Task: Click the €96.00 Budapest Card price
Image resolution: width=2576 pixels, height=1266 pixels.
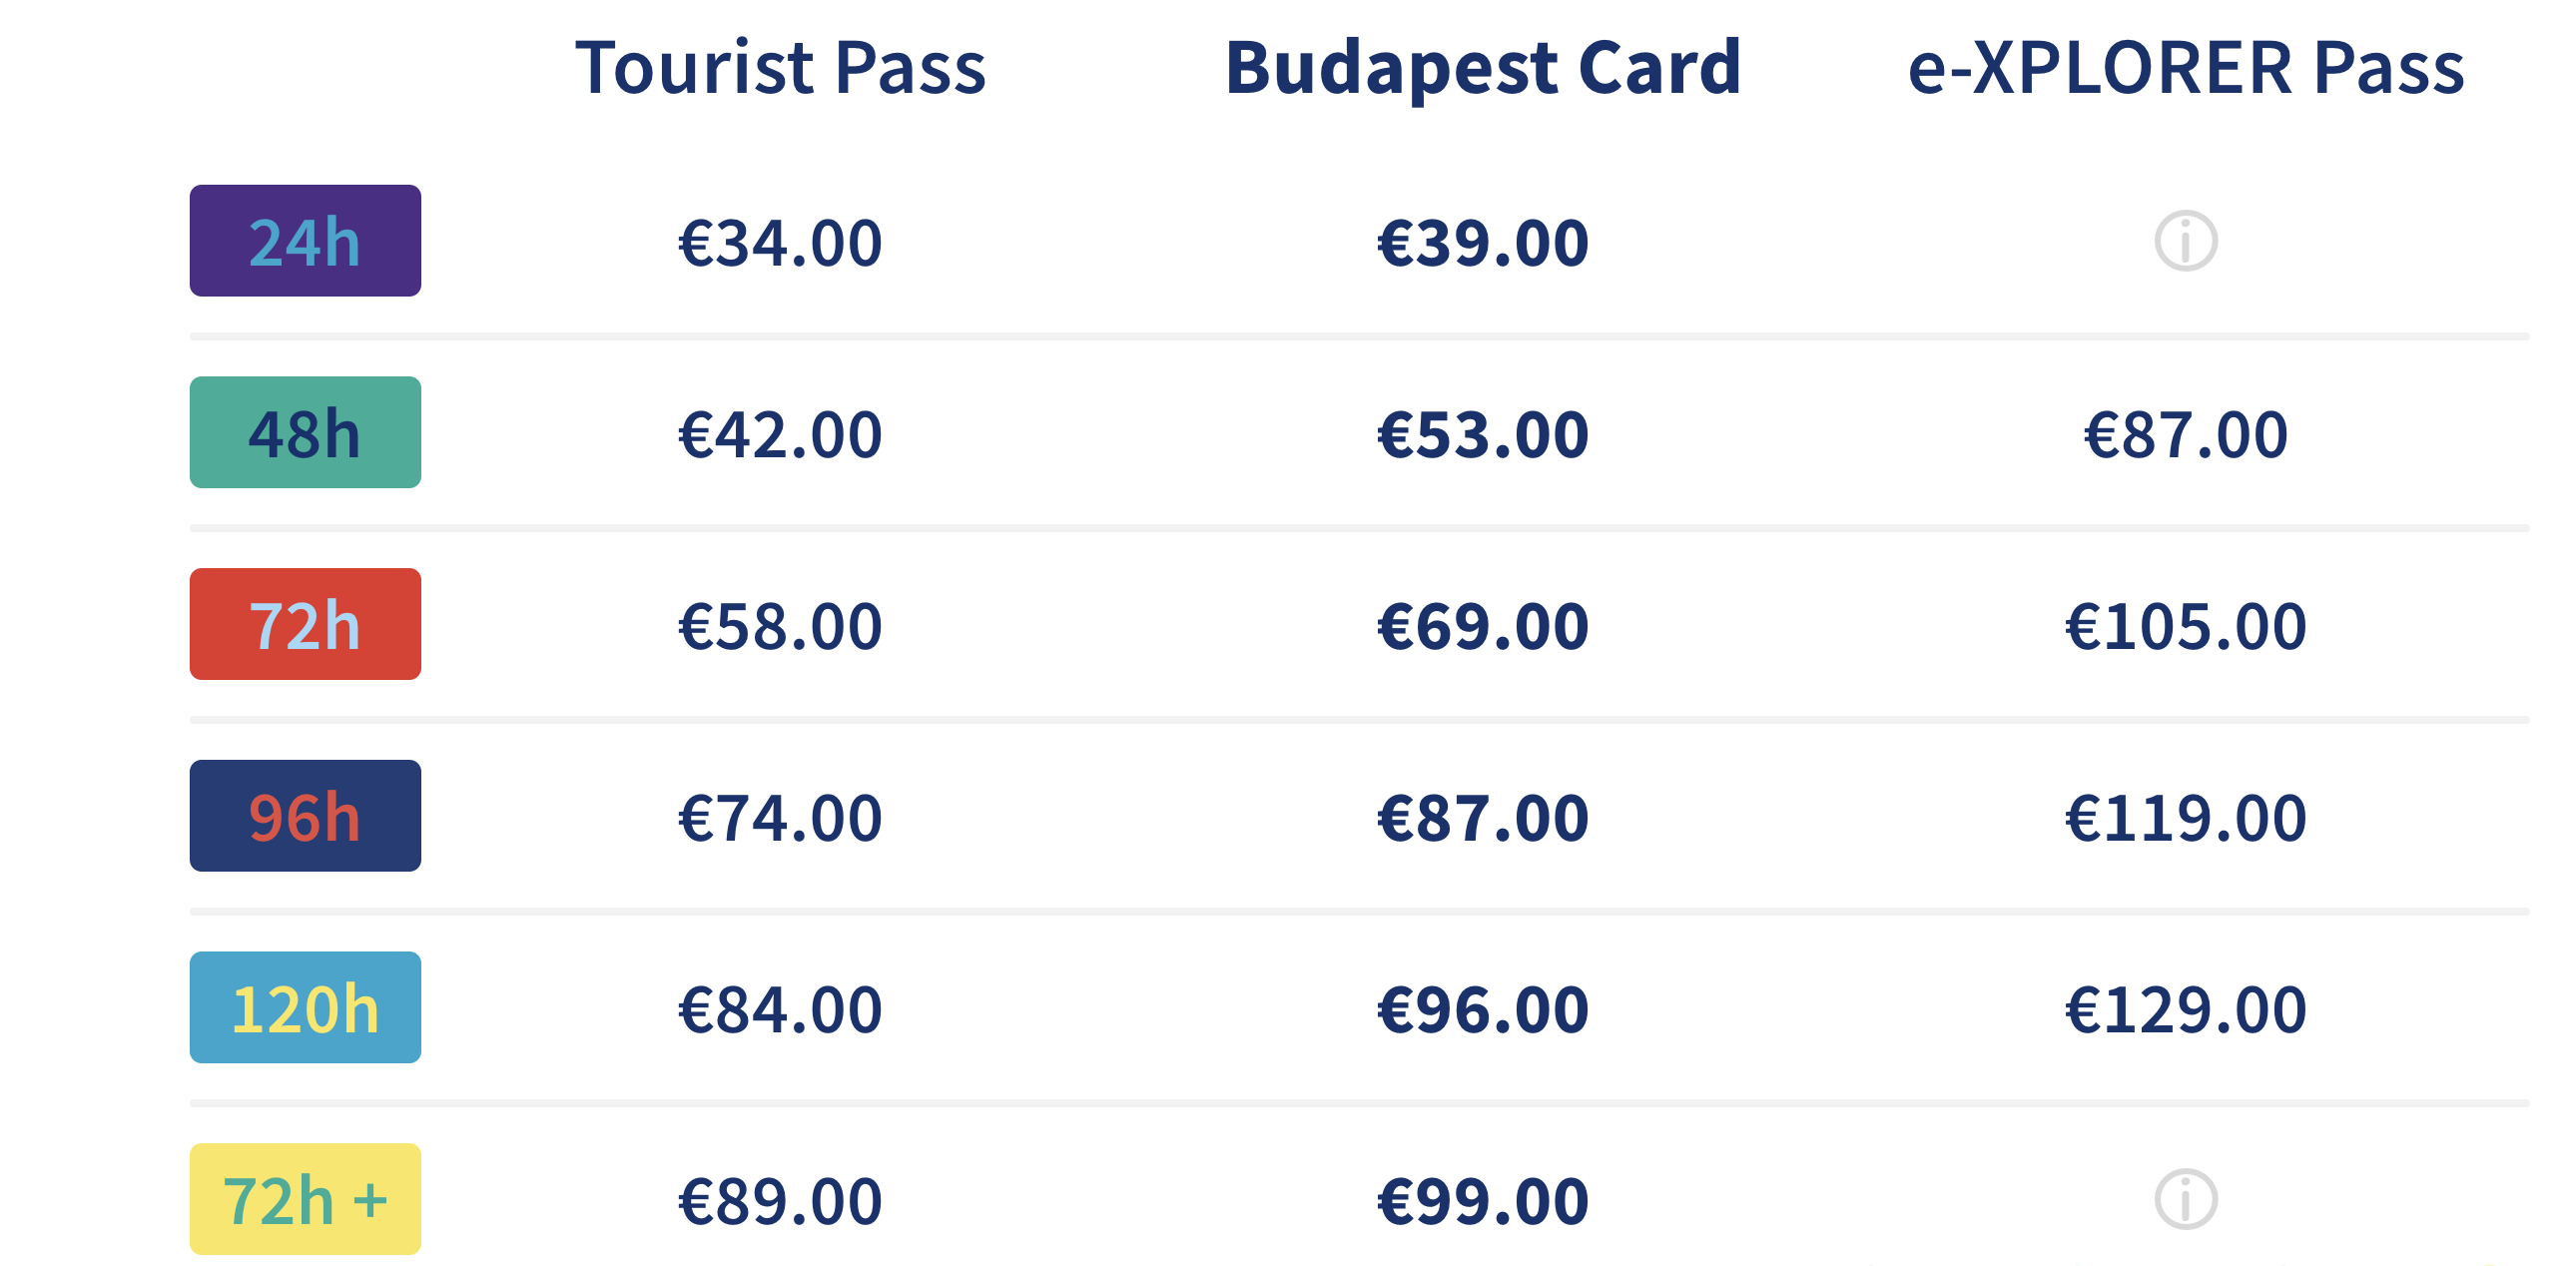Action: (1483, 1009)
